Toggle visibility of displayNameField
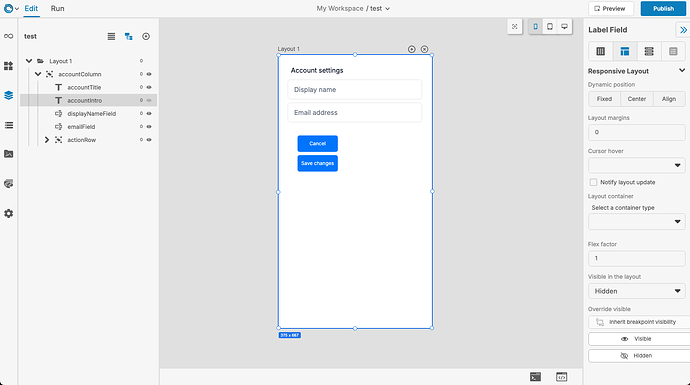 149,114
